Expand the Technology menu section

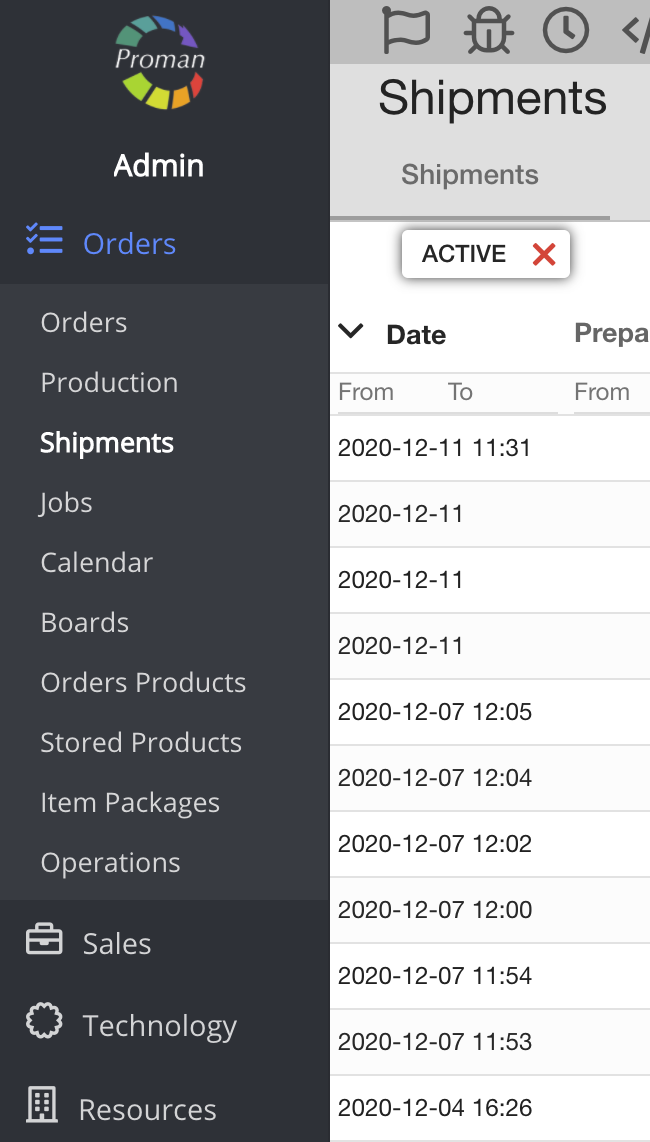click(160, 1025)
